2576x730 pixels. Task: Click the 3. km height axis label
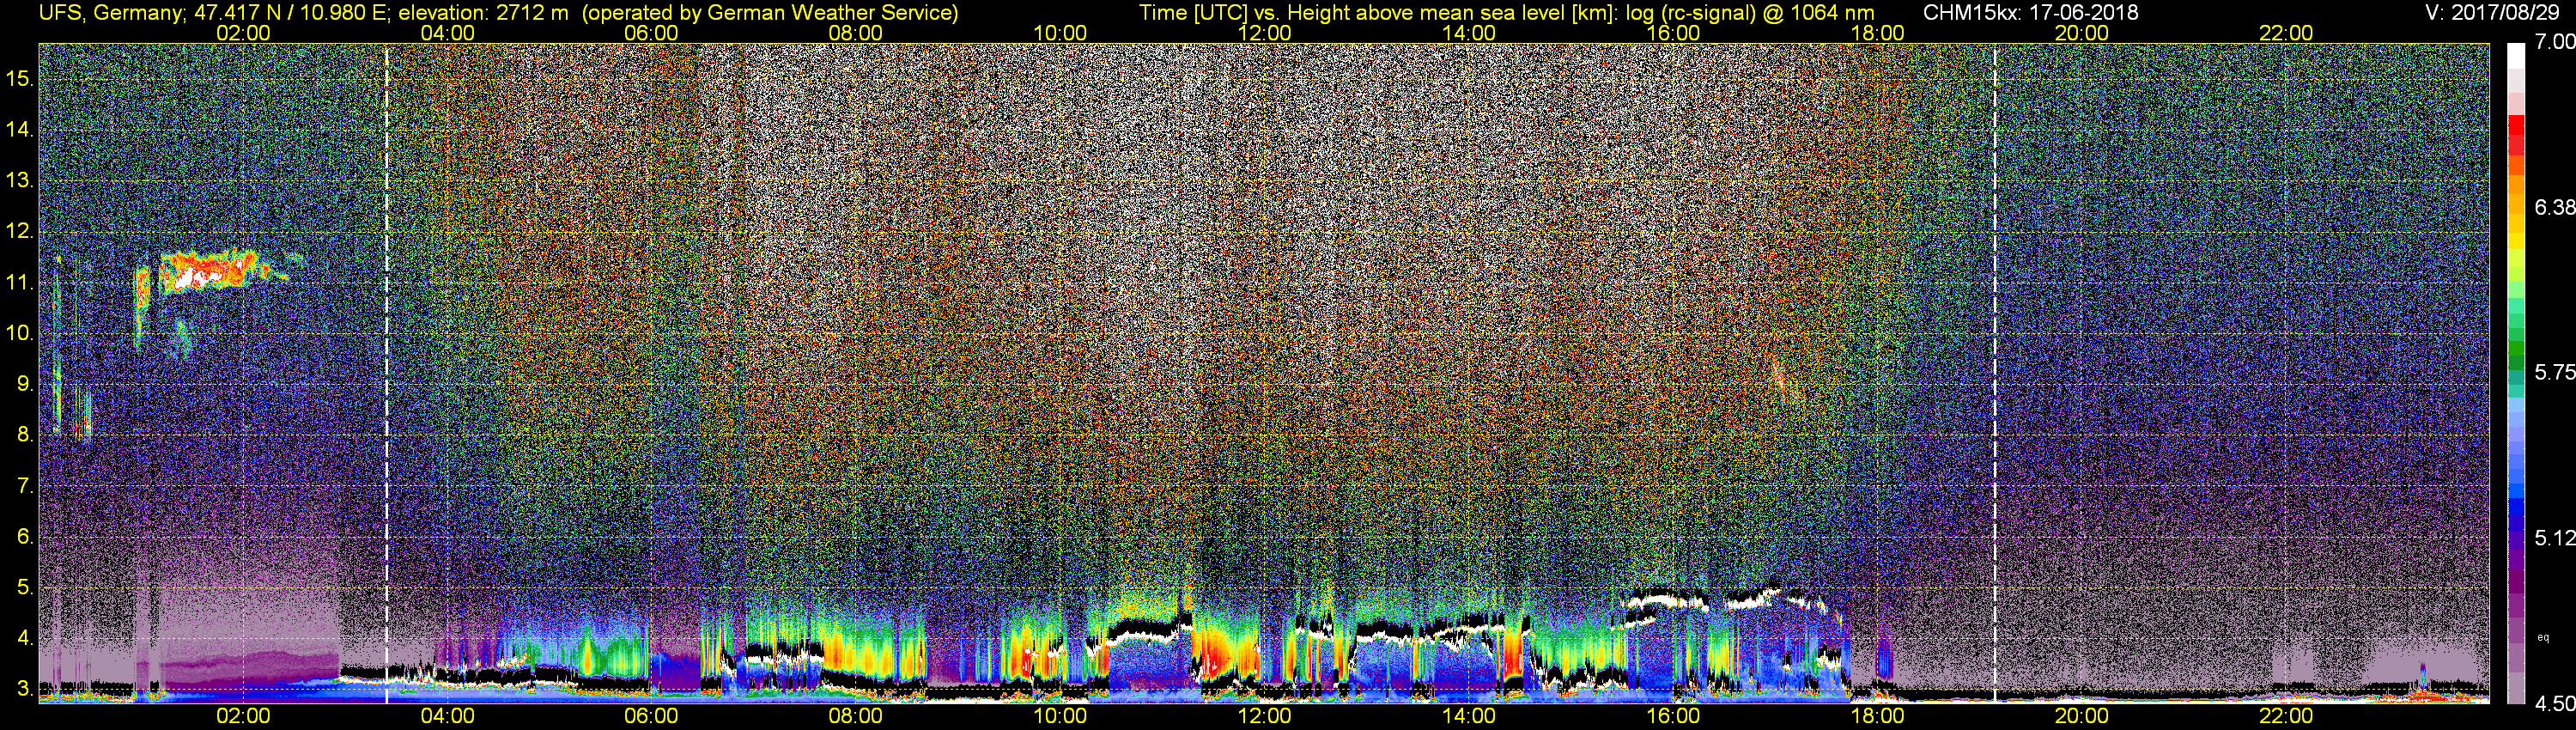[24, 688]
